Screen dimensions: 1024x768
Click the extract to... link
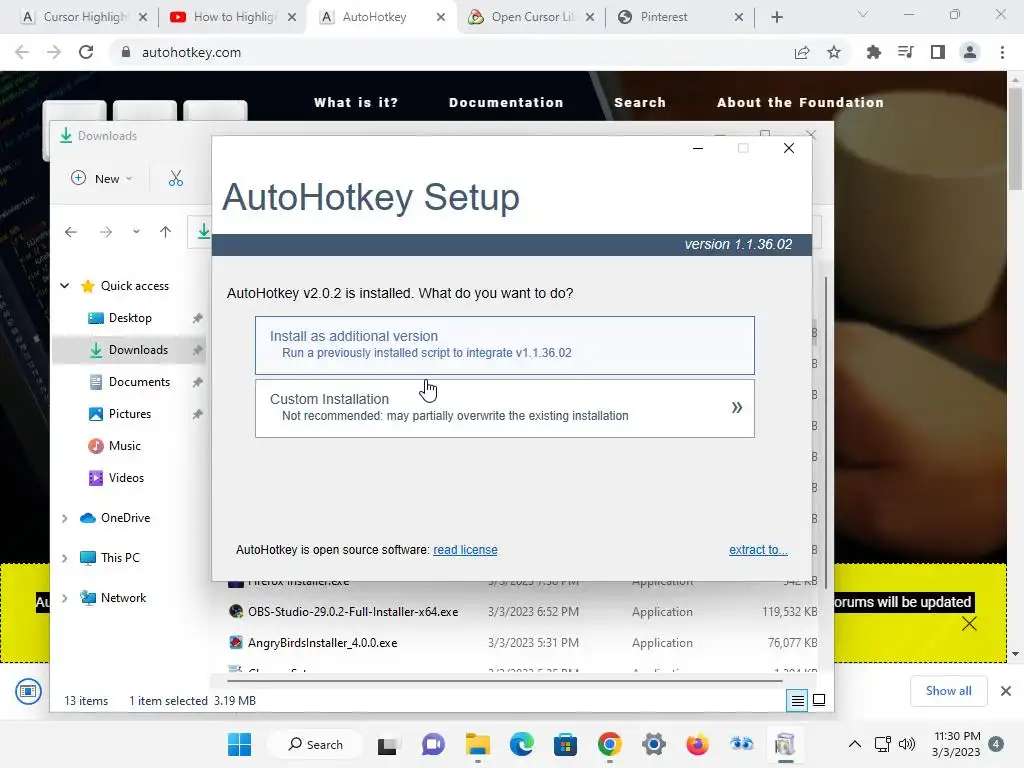[x=758, y=550]
